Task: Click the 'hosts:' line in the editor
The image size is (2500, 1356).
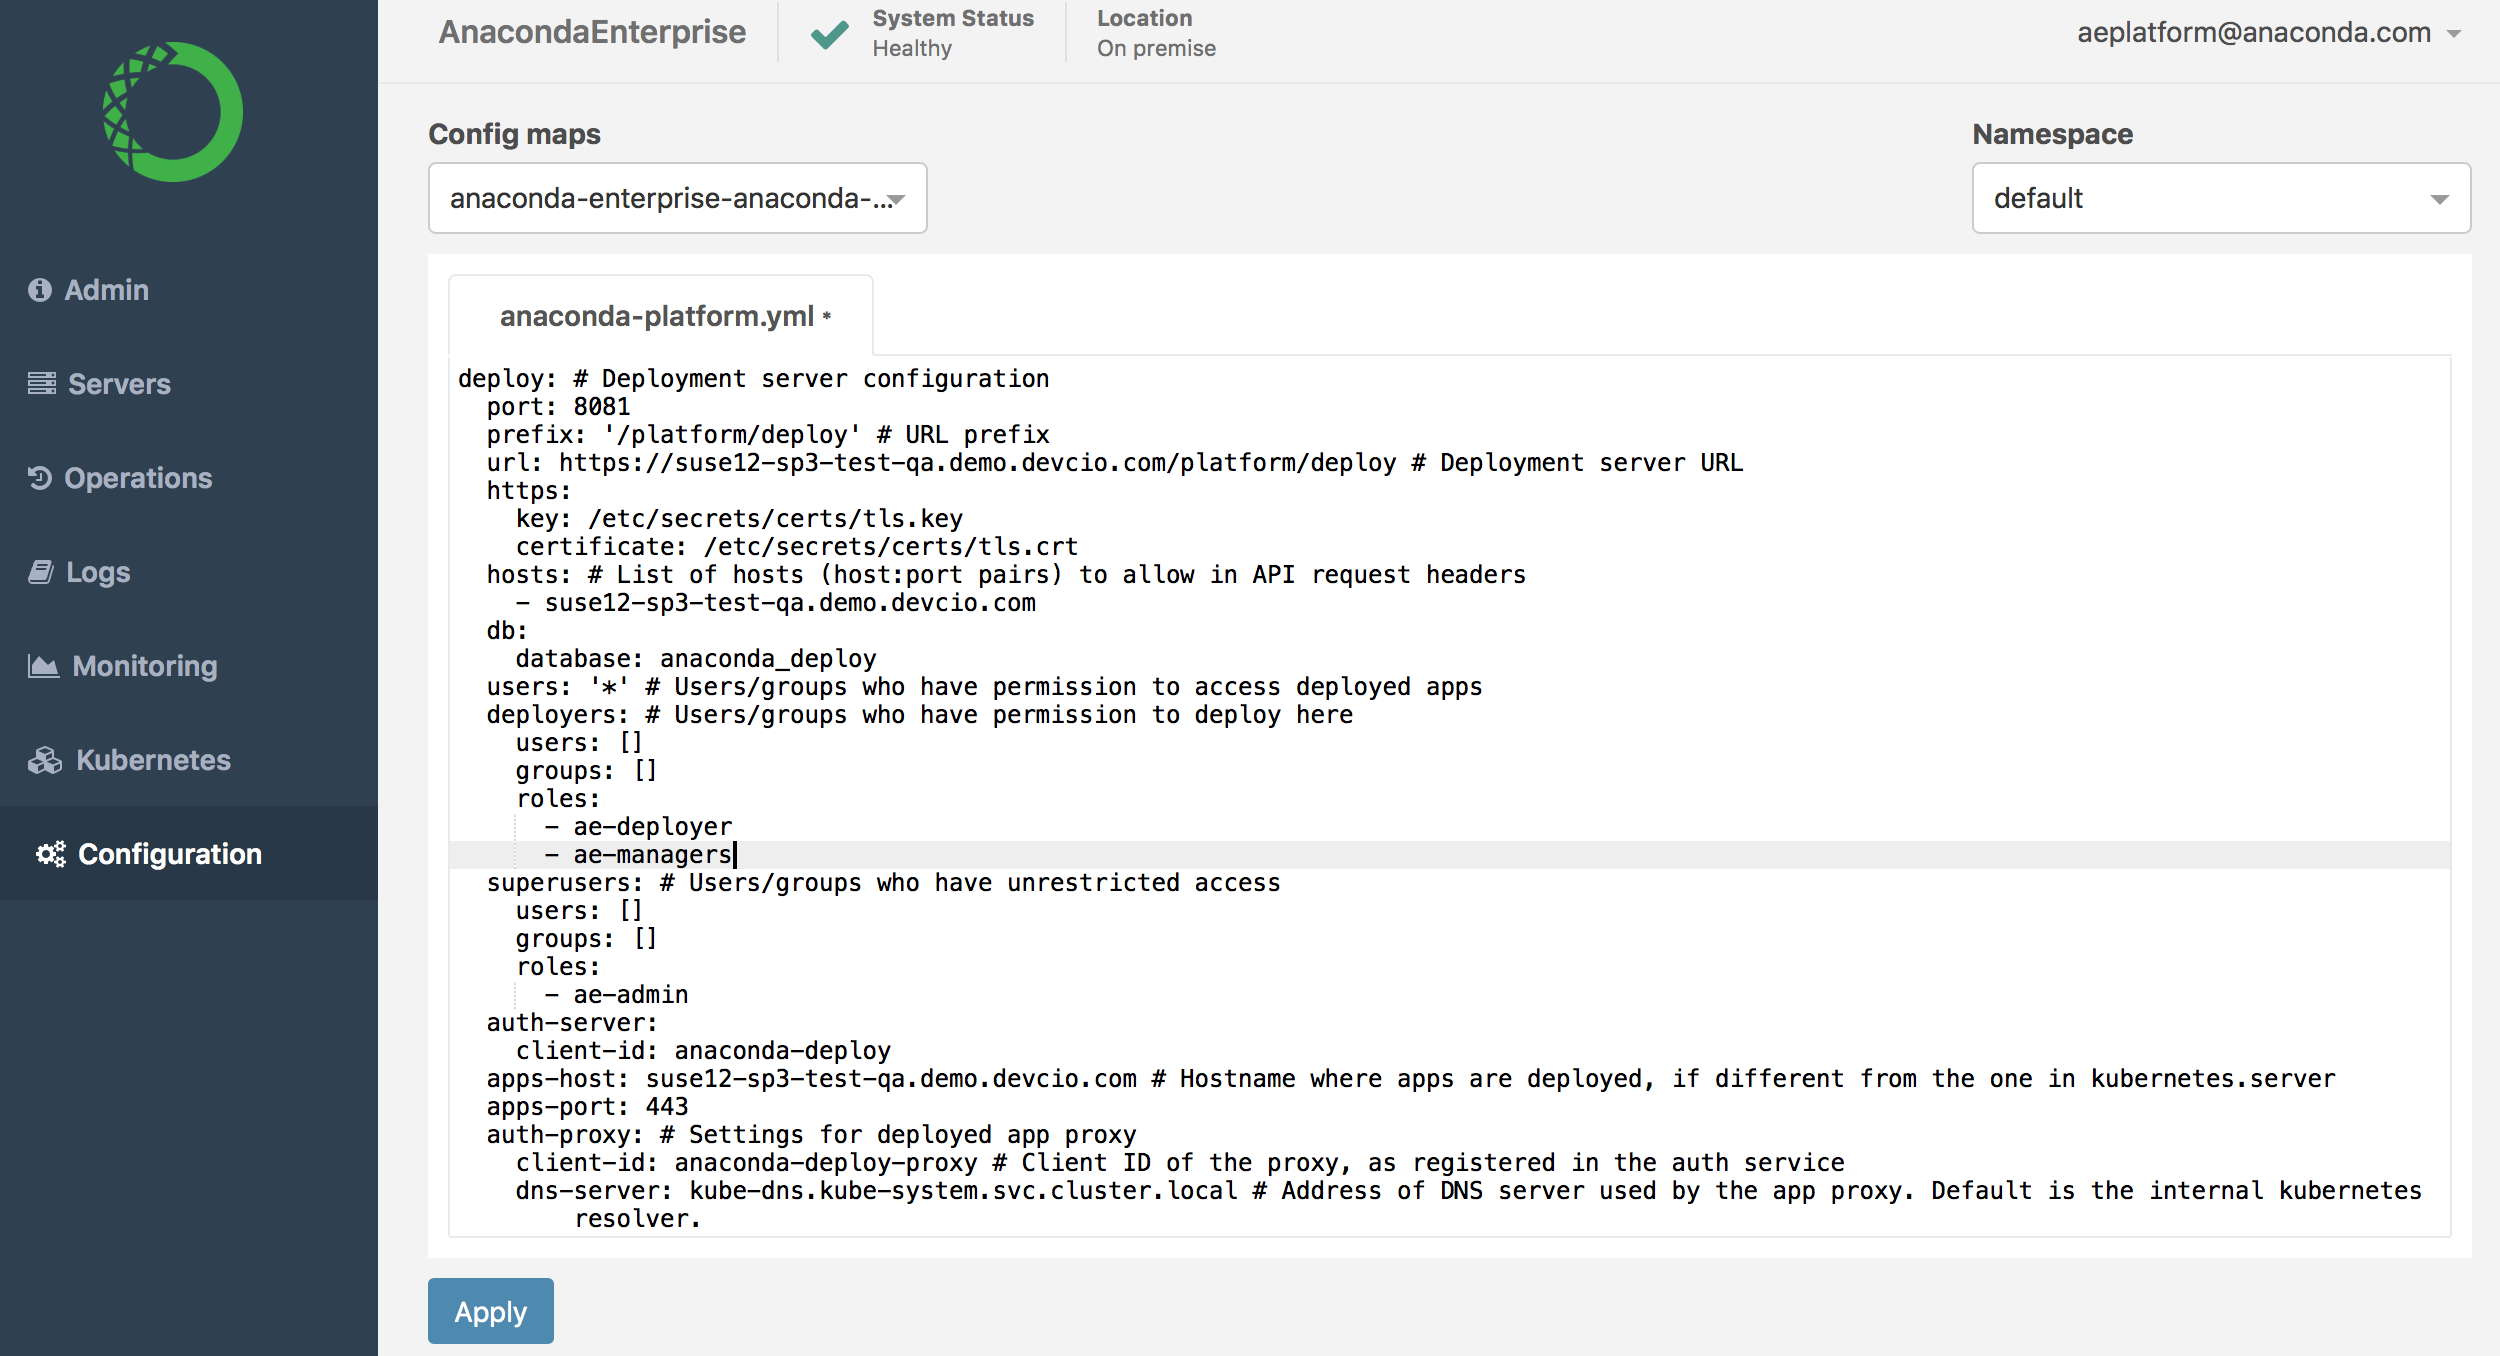Action: point(1006,575)
